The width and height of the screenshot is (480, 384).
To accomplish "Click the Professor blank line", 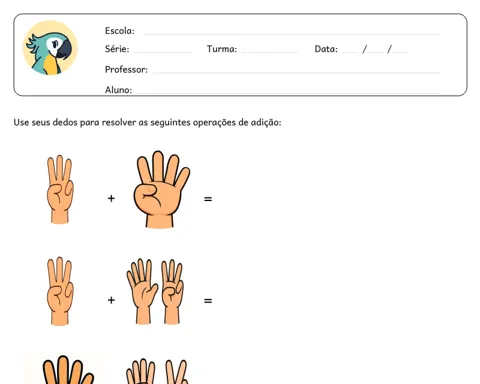I will point(296,72).
